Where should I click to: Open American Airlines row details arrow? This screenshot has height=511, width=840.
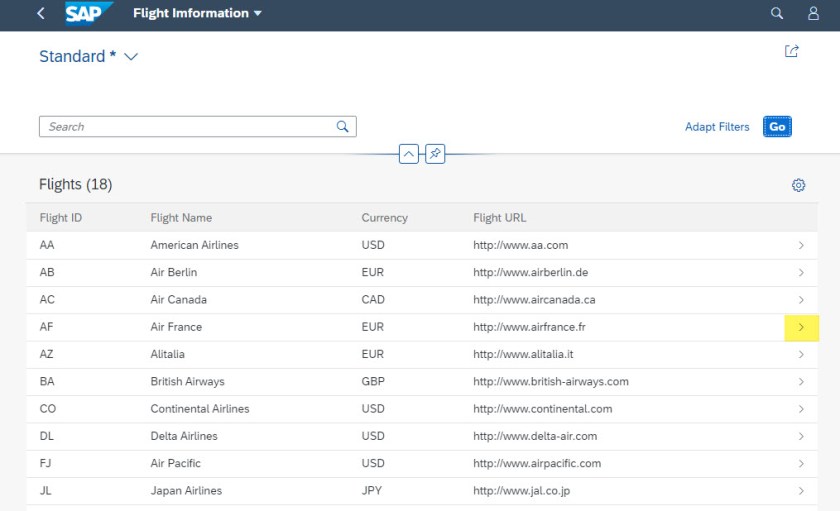pyautogui.click(x=801, y=245)
